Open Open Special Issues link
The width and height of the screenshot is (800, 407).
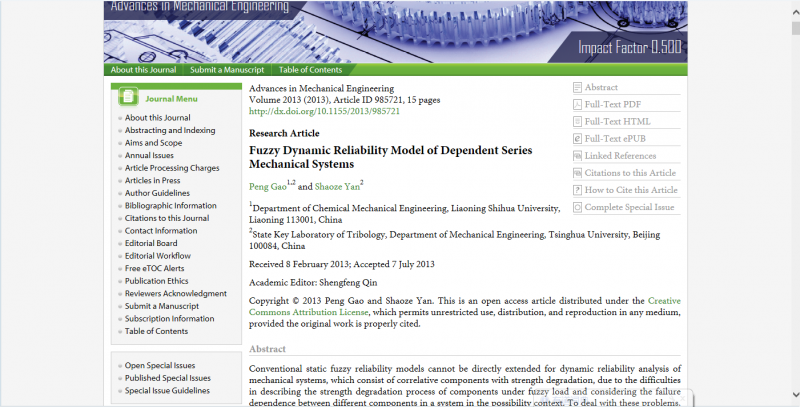(x=160, y=366)
